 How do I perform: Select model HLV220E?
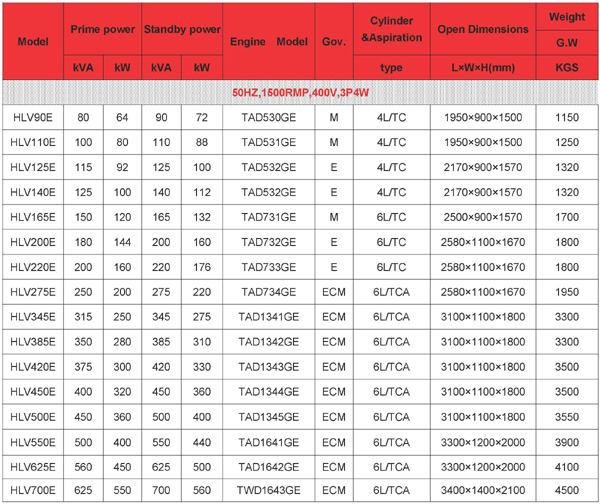(33, 267)
